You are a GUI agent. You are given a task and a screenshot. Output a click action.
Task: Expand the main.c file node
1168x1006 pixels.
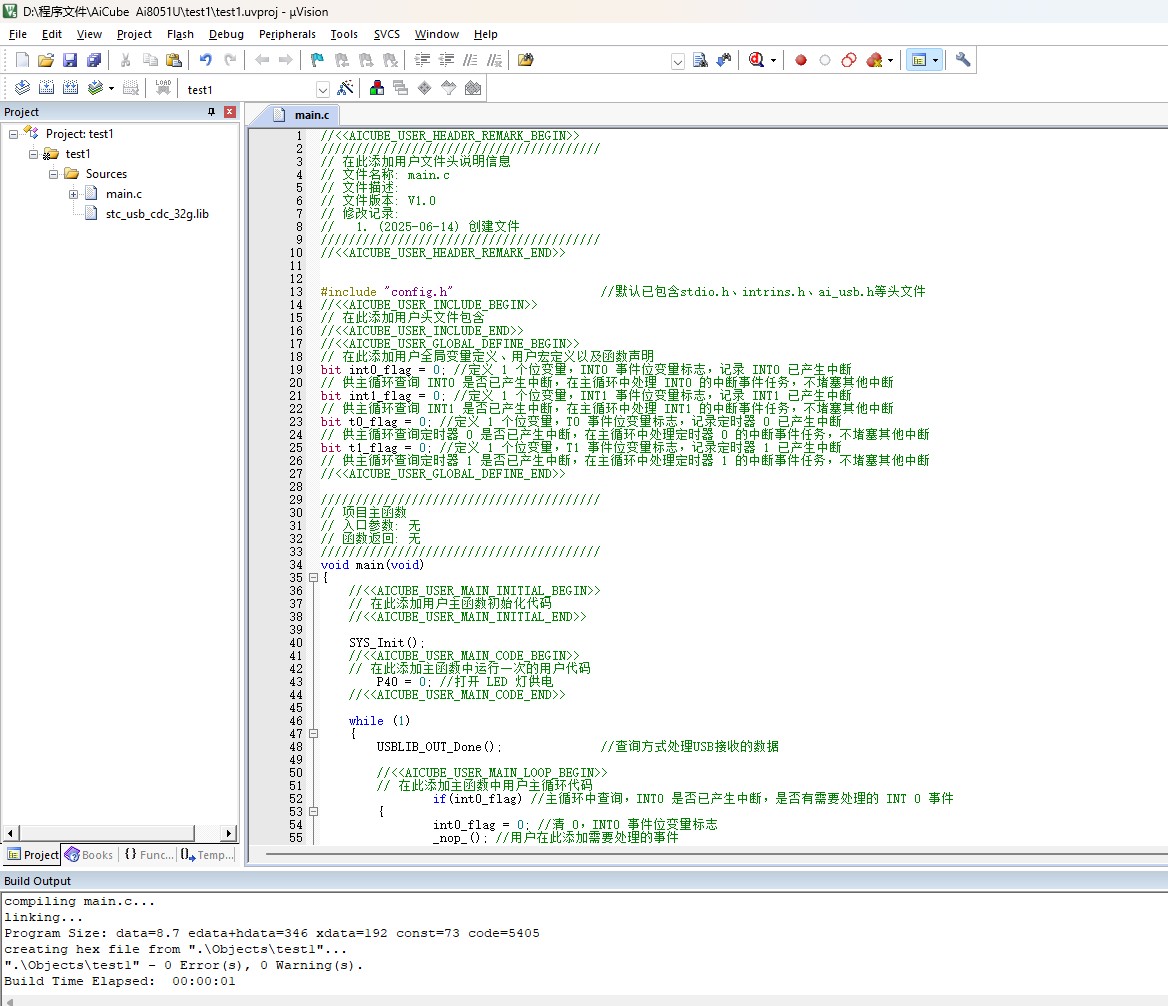pyautogui.click(x=74, y=194)
